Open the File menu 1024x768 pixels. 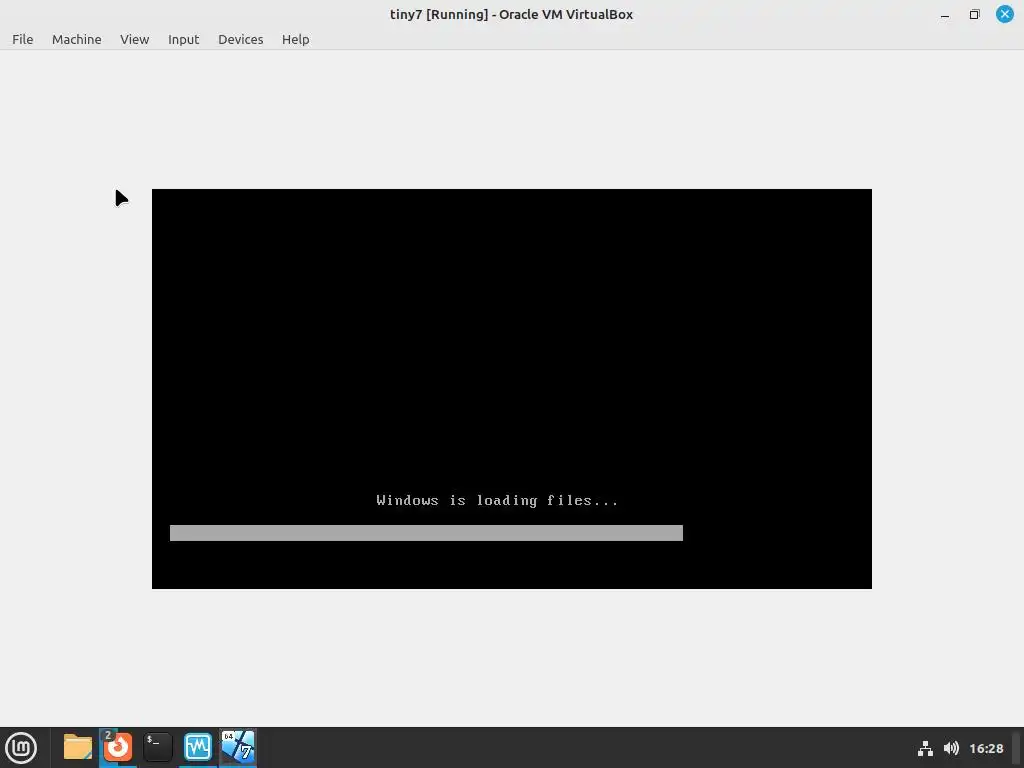[22, 39]
